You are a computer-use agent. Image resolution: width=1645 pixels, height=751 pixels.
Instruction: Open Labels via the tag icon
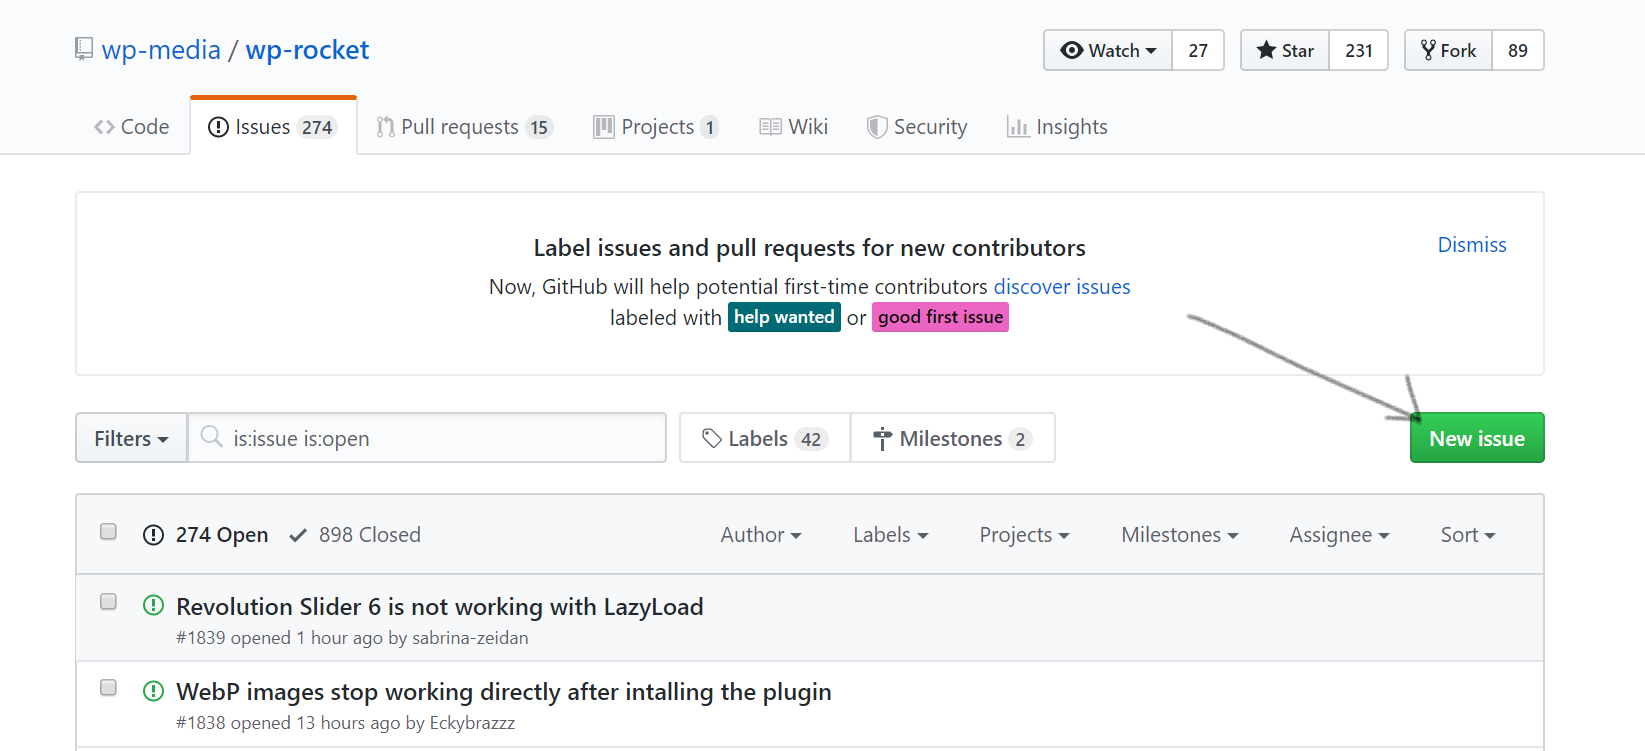(712, 438)
